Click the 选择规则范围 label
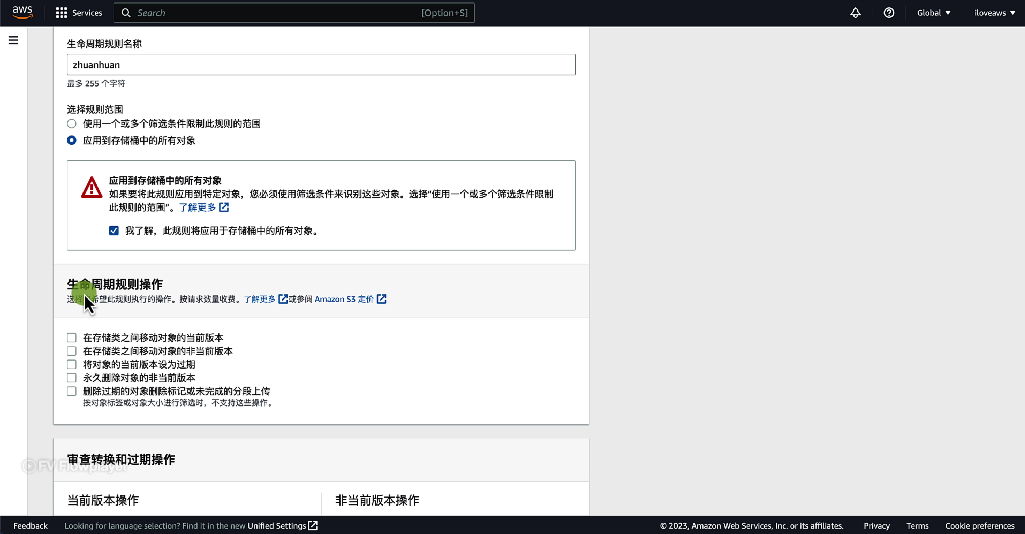 (95, 109)
